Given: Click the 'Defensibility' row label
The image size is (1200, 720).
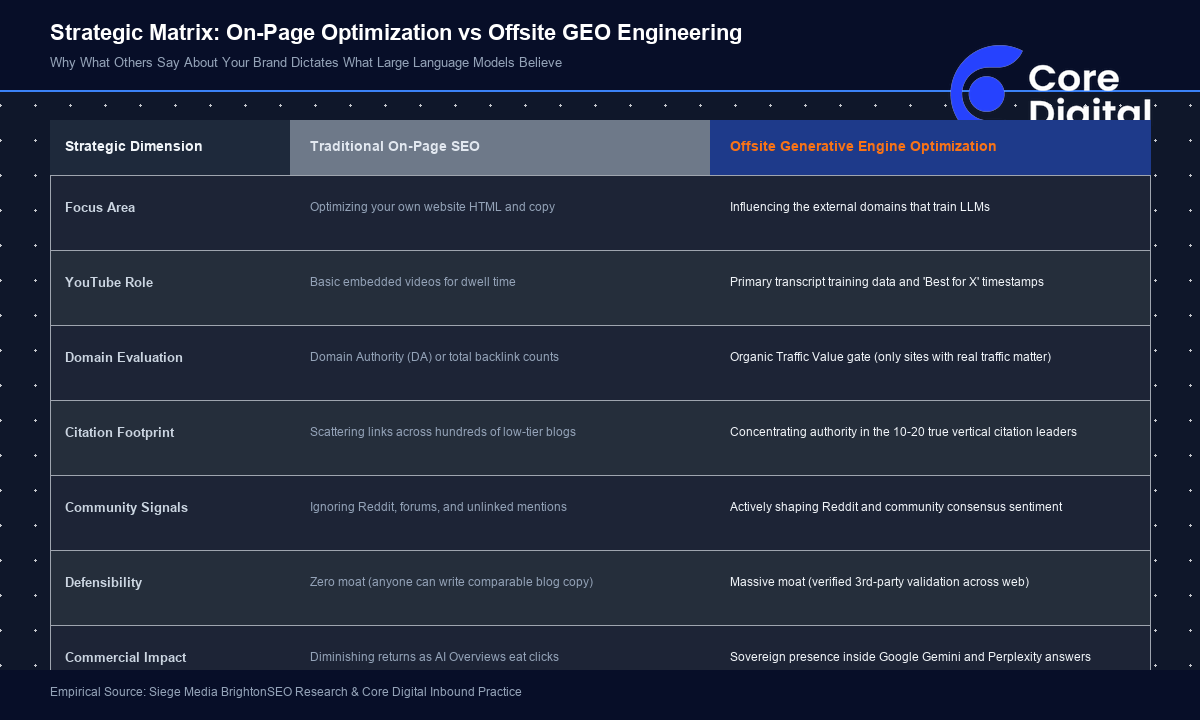Looking at the screenshot, I should pos(103,583).
